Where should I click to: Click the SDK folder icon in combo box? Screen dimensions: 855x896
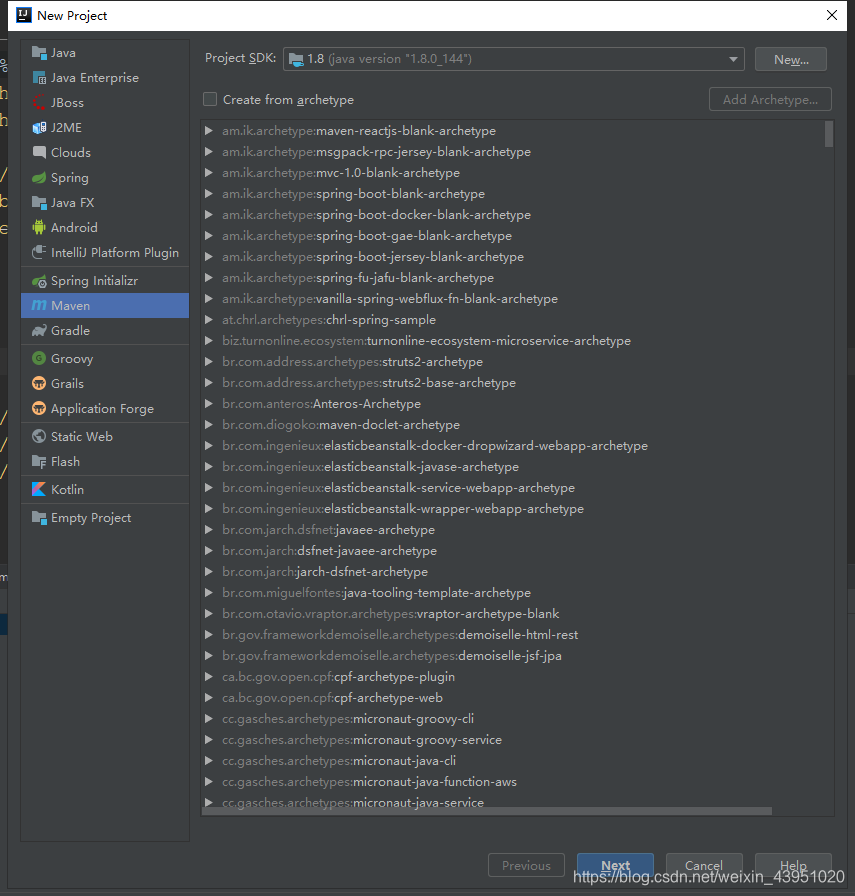296,59
